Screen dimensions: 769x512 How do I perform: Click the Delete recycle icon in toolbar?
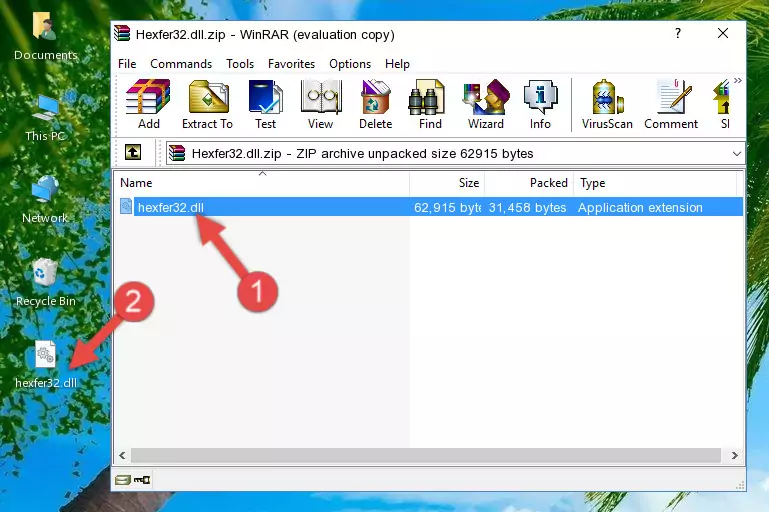point(376,104)
